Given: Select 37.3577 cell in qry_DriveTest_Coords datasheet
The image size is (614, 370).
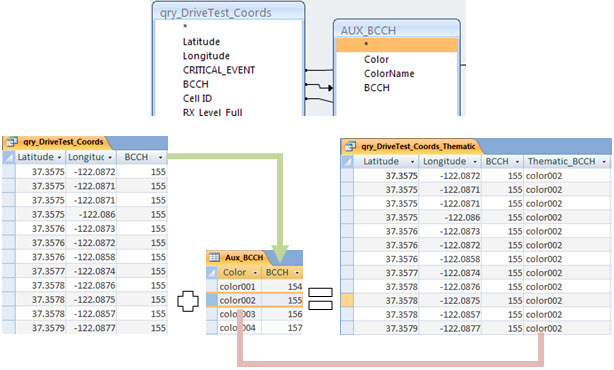Looking at the screenshot, I should tap(40, 271).
